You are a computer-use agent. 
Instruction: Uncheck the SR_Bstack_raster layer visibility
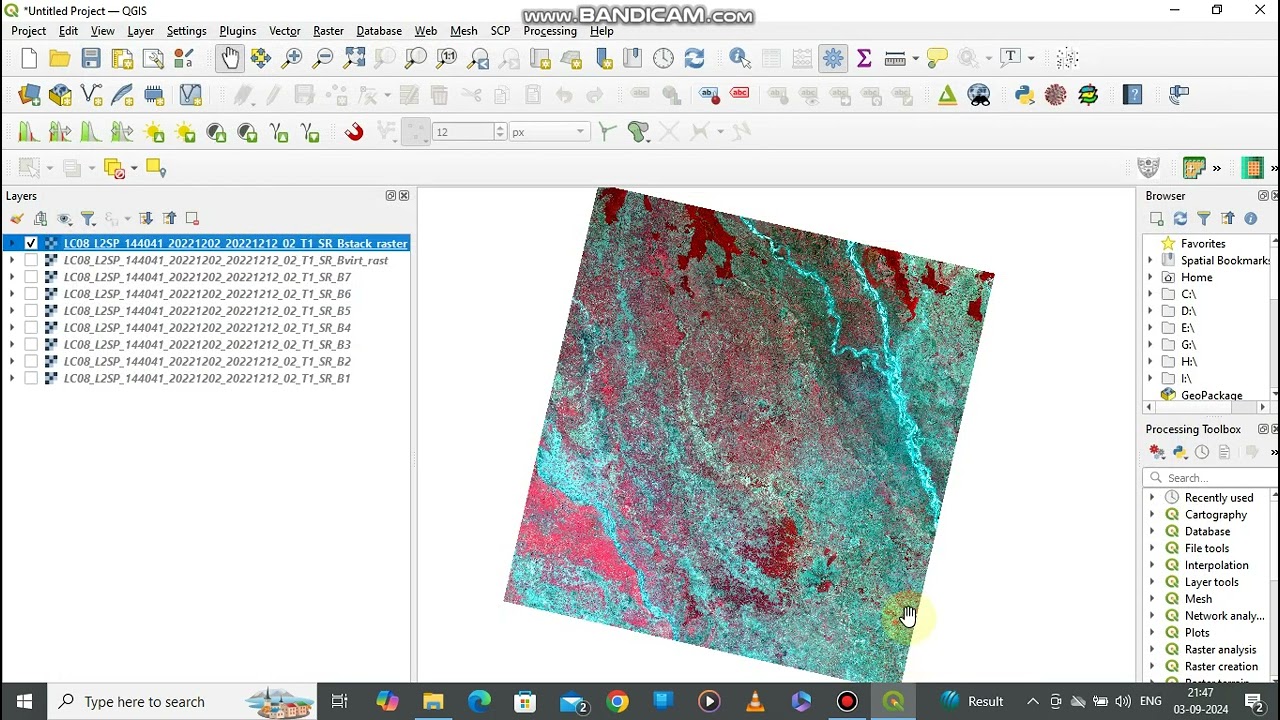pos(31,243)
